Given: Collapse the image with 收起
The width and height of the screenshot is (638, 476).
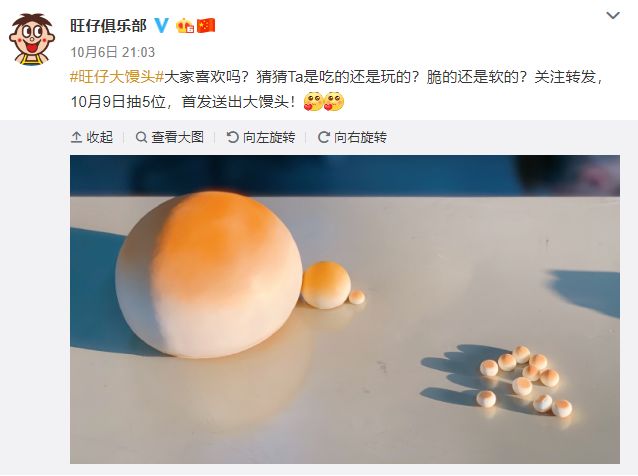Looking at the screenshot, I should coord(92,138).
